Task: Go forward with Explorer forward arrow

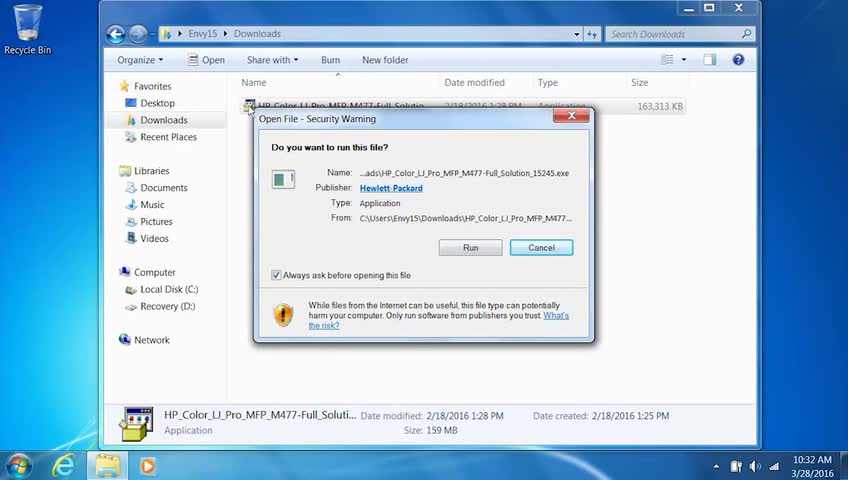Action: pyautogui.click(x=138, y=34)
